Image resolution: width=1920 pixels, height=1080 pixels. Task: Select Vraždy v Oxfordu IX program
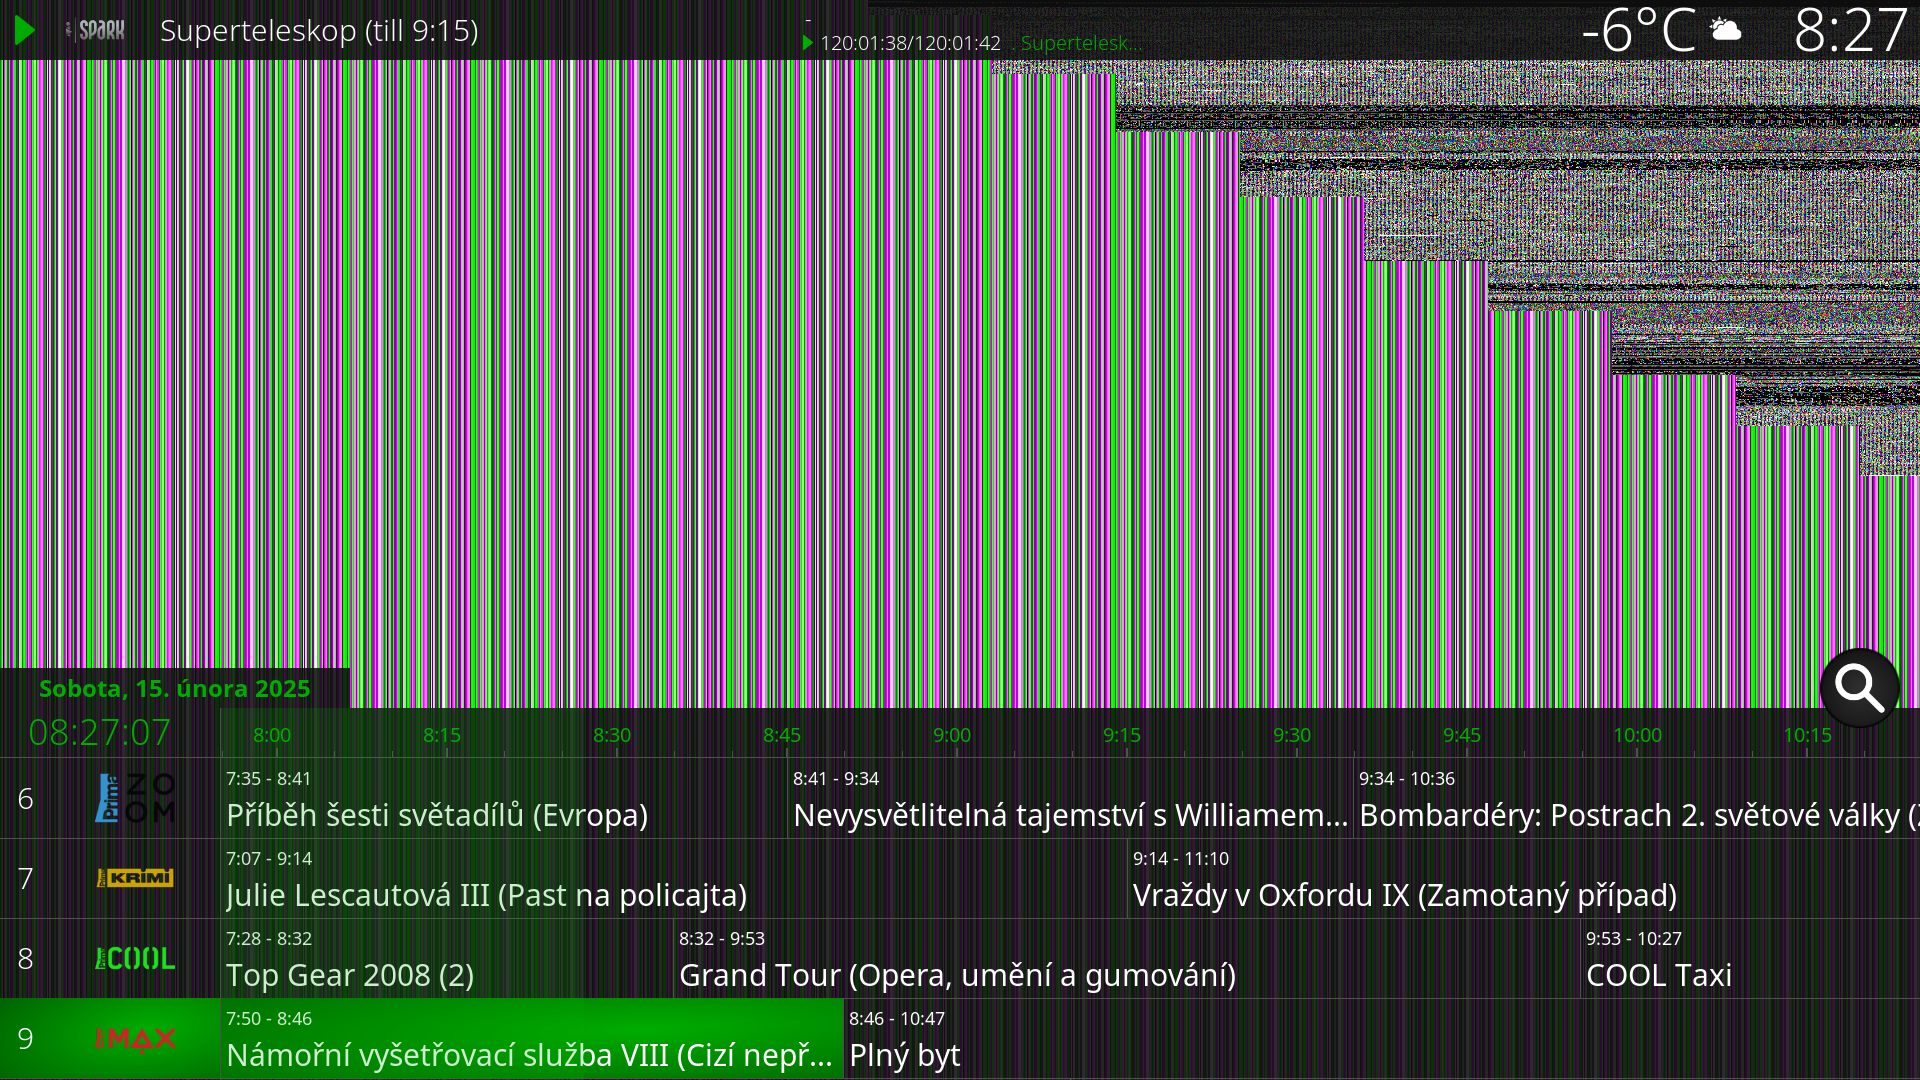pyautogui.click(x=1404, y=894)
